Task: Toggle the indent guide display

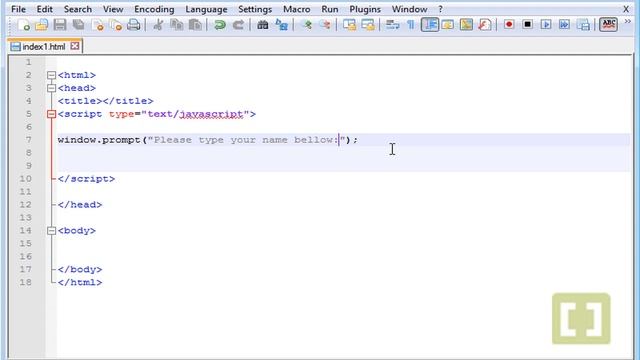Action: [430, 25]
